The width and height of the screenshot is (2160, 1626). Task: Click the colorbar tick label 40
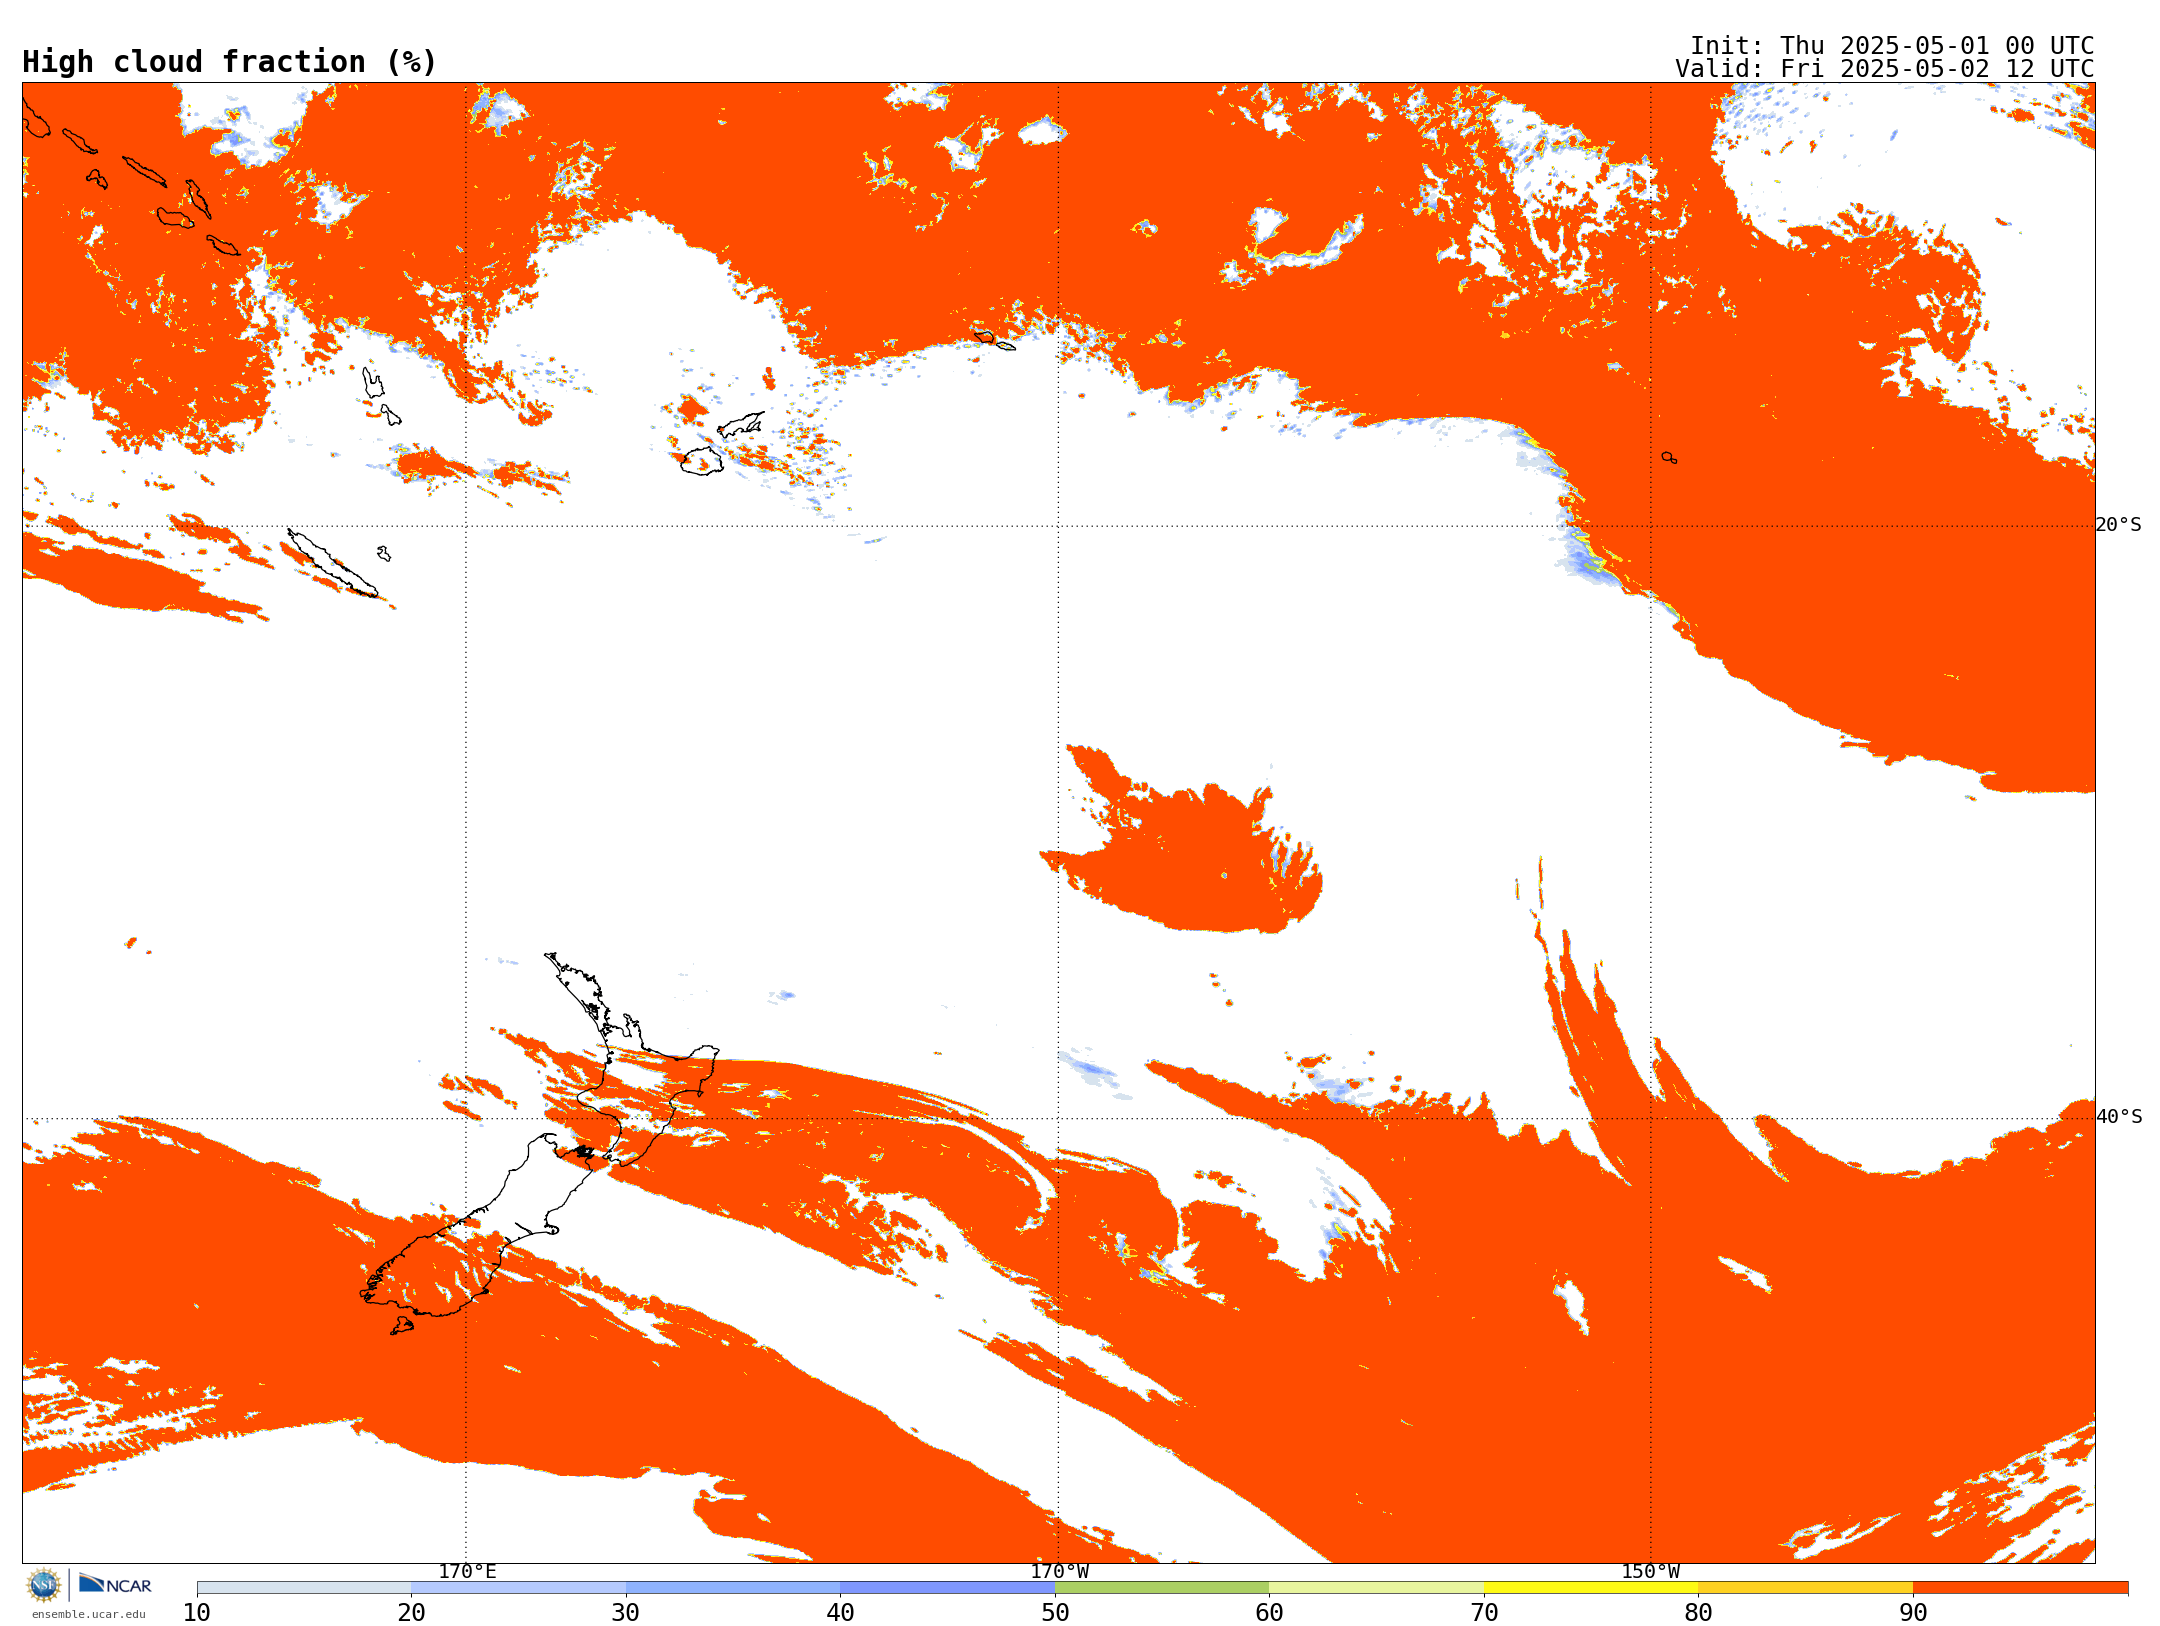(x=840, y=1613)
